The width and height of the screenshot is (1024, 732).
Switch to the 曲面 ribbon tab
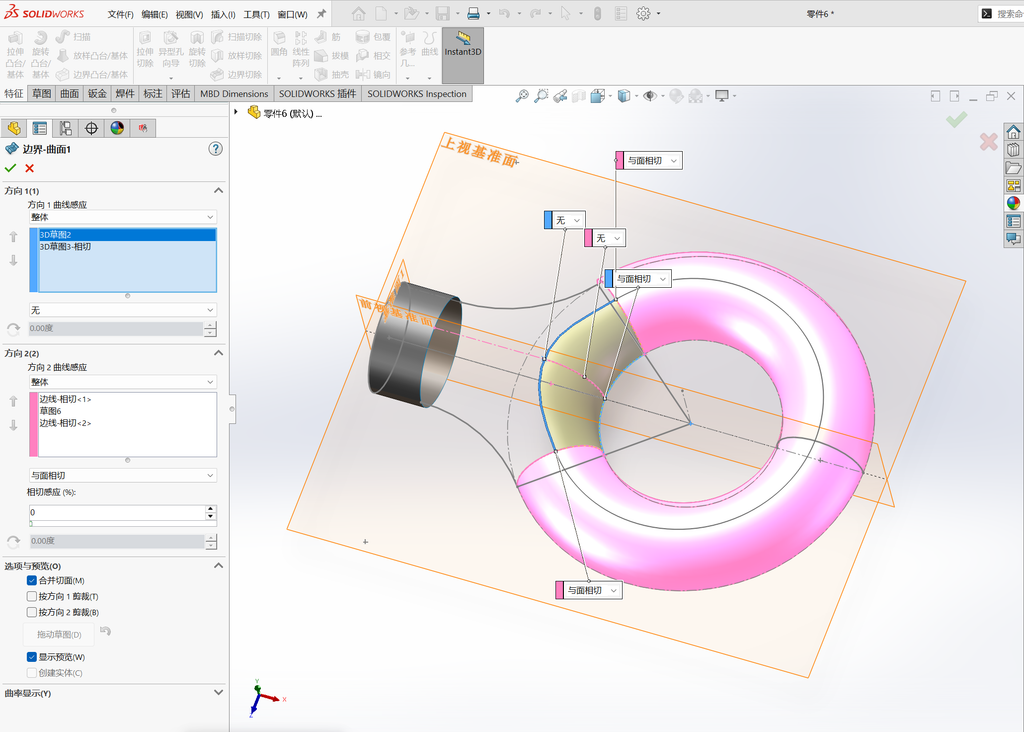(69, 93)
